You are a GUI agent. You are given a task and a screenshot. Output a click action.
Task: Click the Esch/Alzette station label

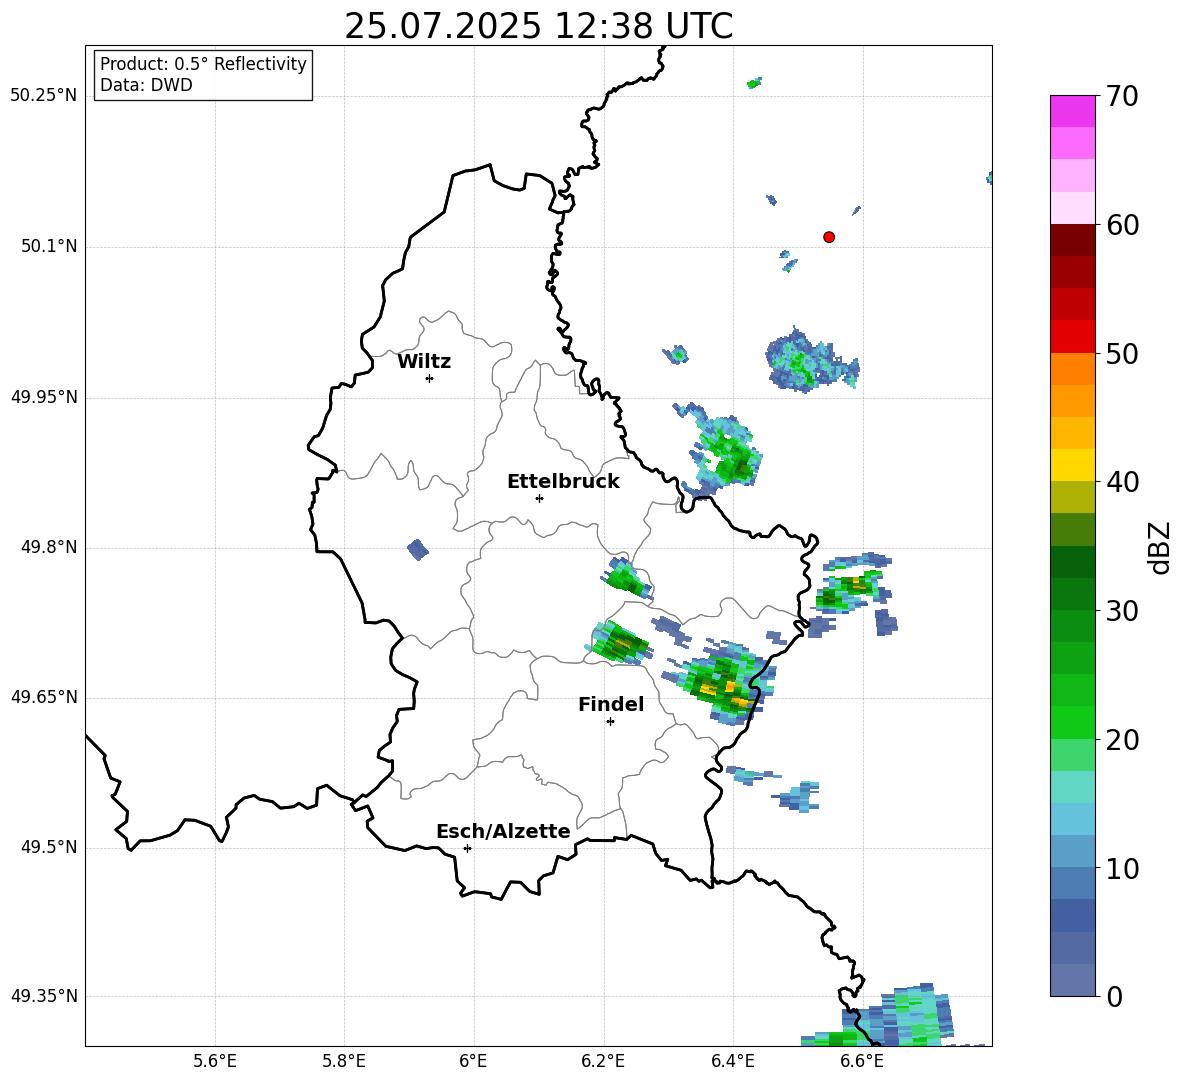pos(503,831)
